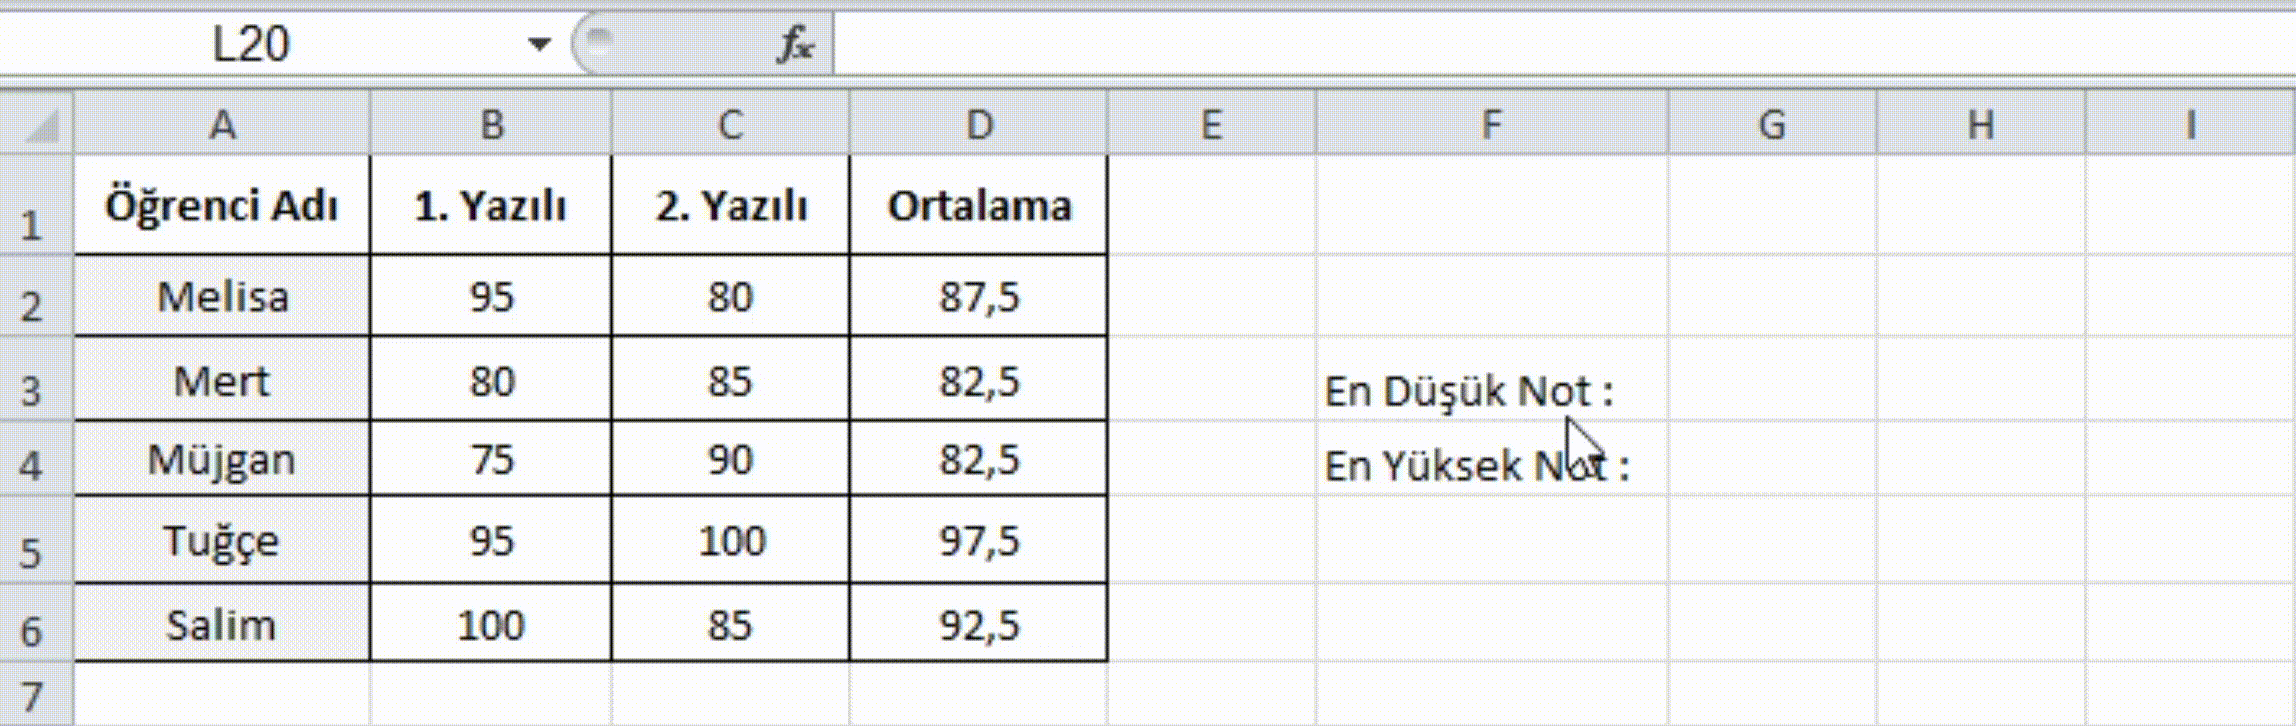Screen dimensions: 2296x726
Task: Select the cell containing 'Melisa'
Action: 222,297
